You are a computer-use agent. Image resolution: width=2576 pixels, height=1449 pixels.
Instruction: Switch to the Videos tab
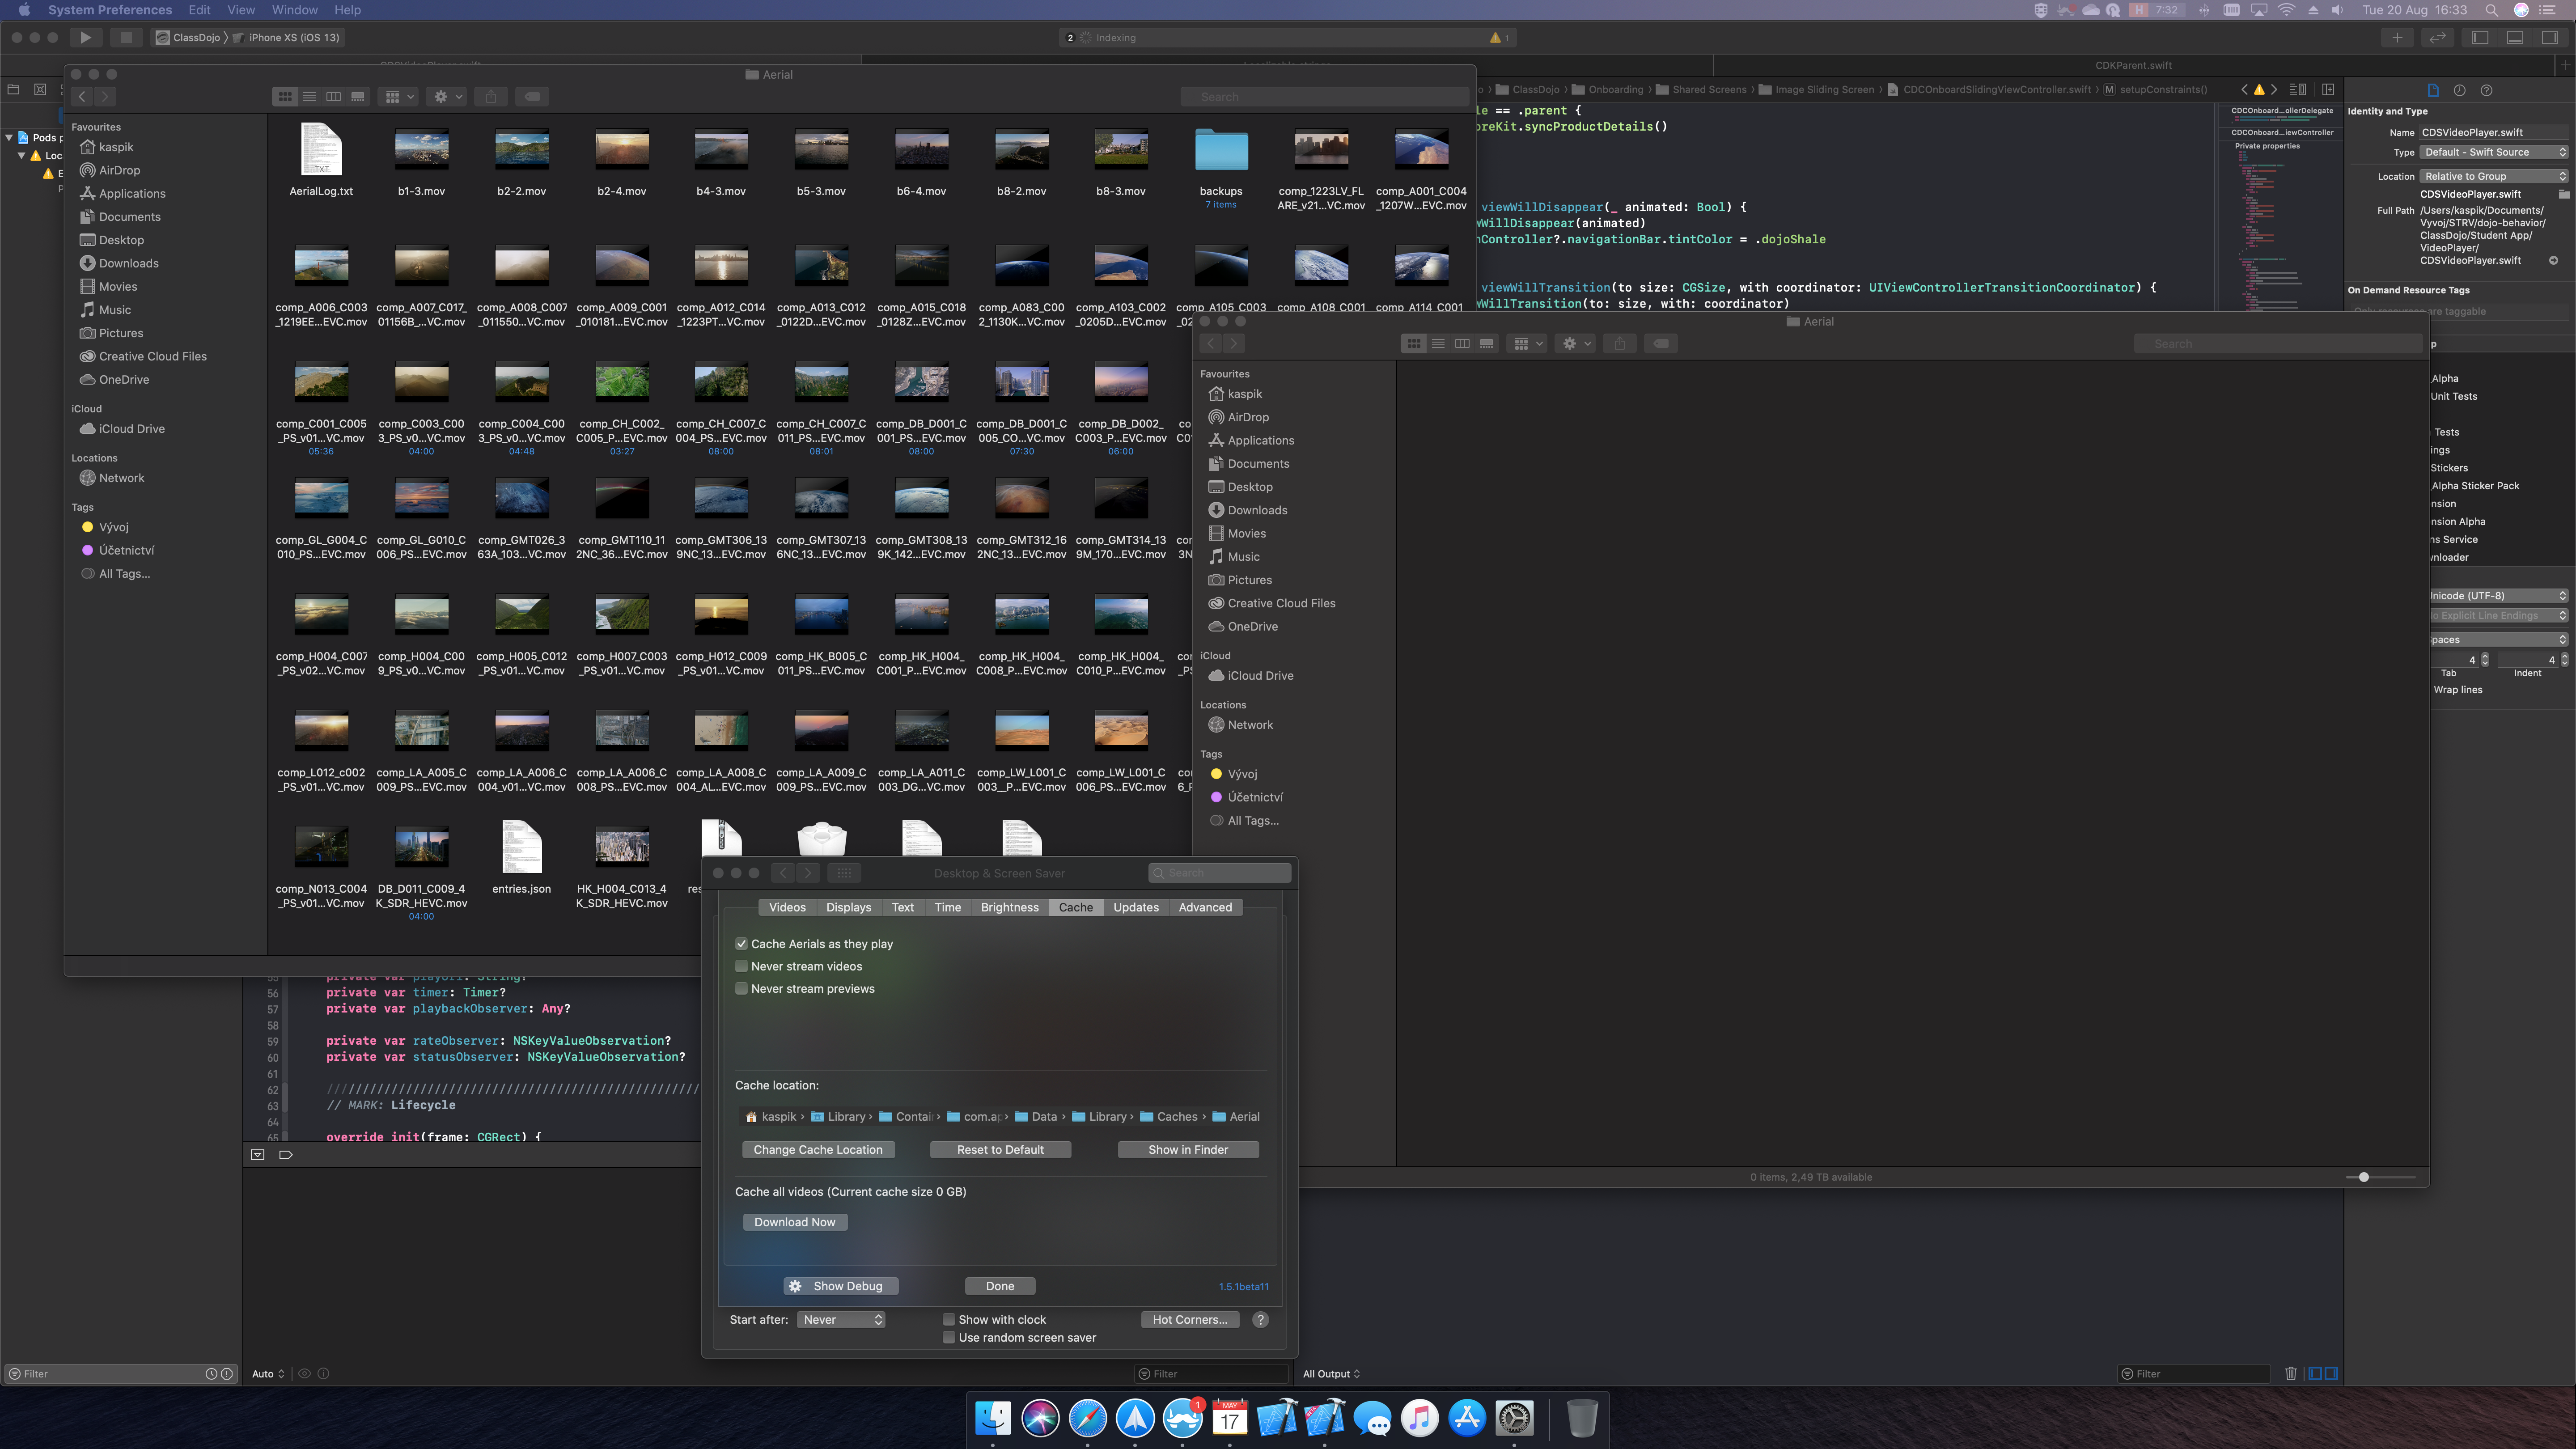pos(787,908)
